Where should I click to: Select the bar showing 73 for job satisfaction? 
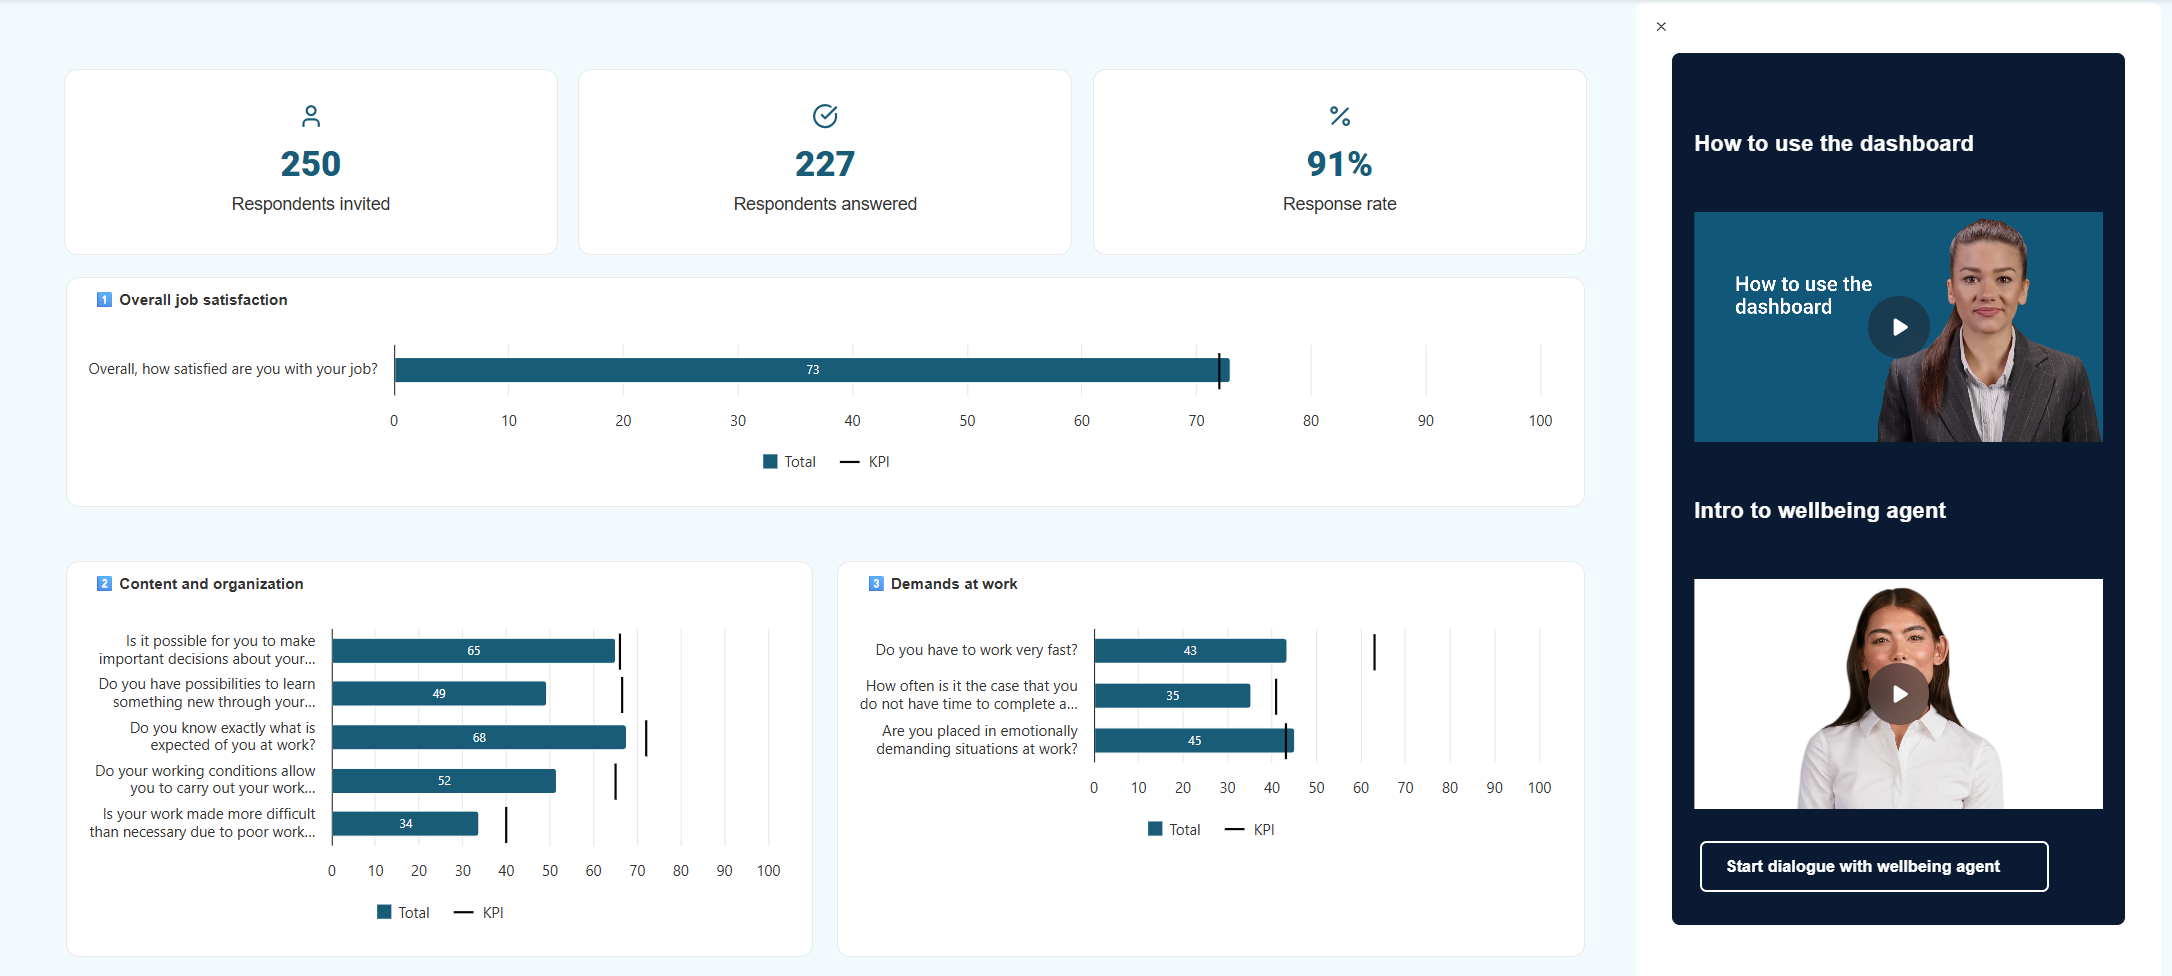tap(810, 369)
